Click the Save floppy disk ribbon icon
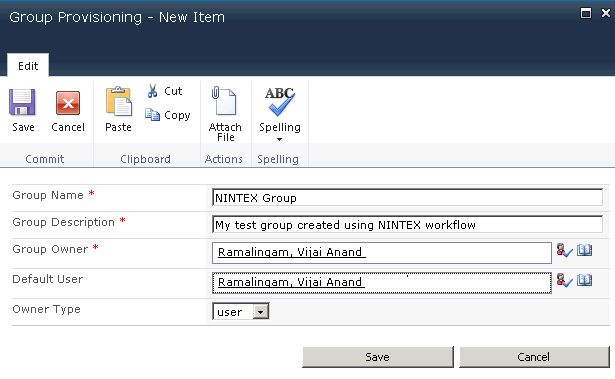This screenshot has width=615, height=379. pos(22,102)
